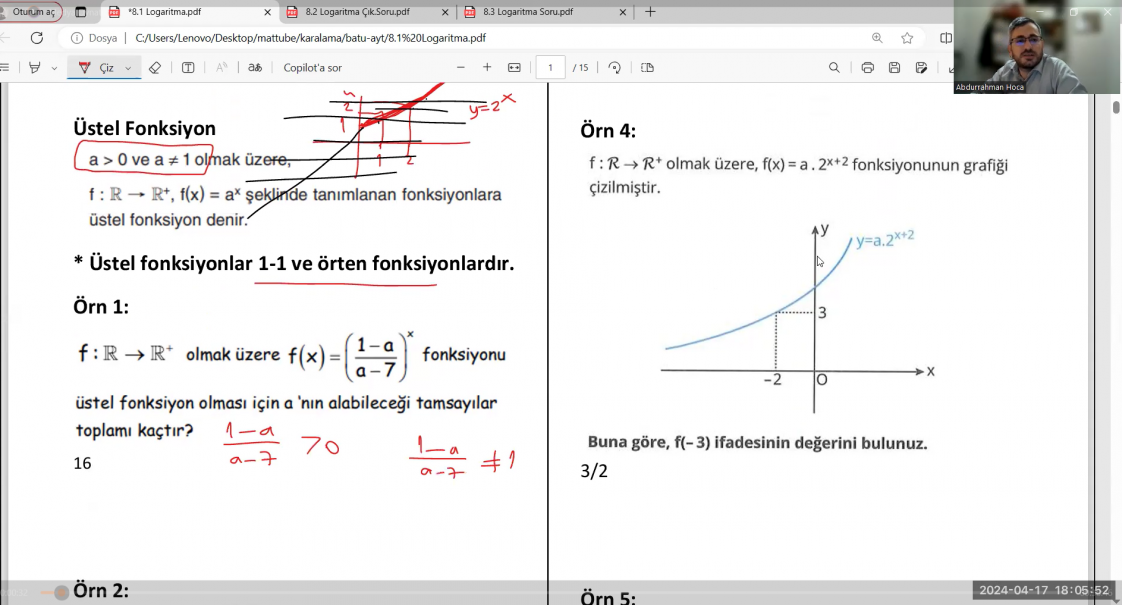Enable fit-to-width page view

click(513, 67)
